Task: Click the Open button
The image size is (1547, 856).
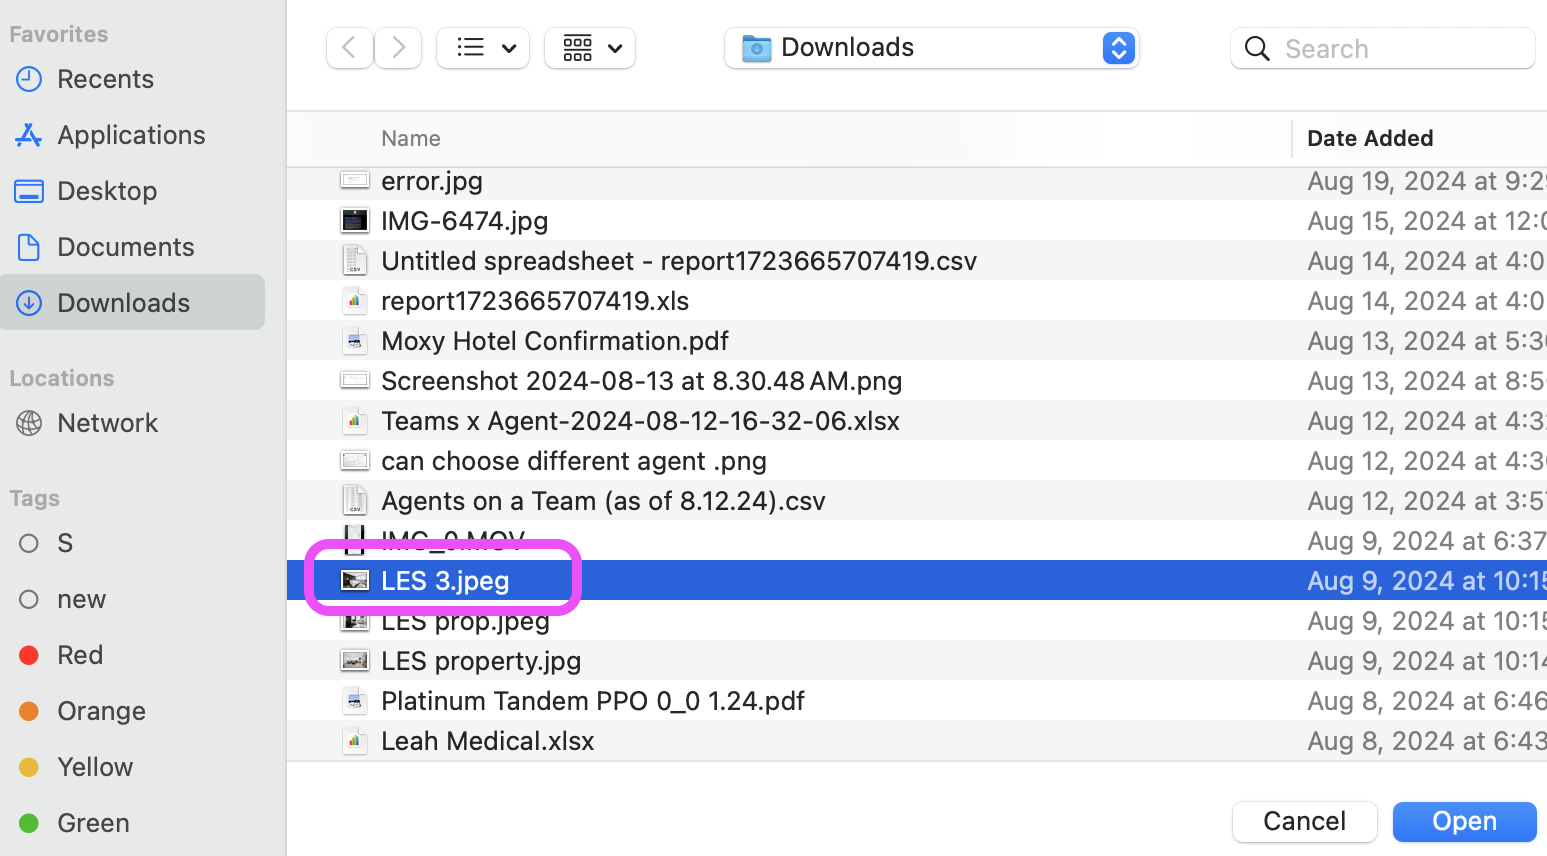Action: (x=1464, y=821)
